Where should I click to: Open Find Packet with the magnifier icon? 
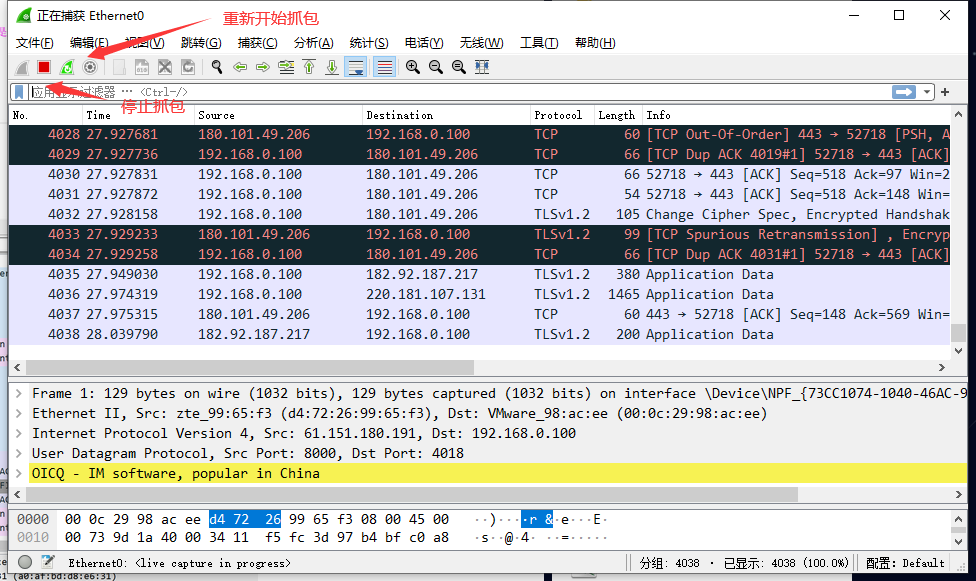click(217, 67)
